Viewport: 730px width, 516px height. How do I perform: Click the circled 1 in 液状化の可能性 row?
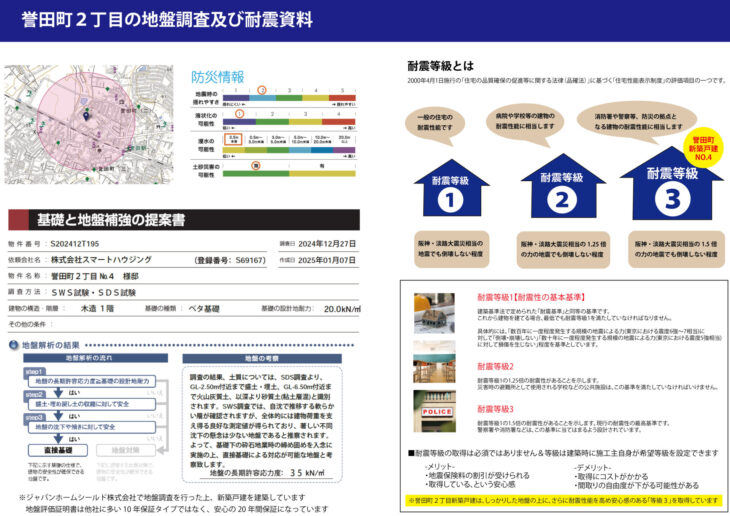[239, 114]
